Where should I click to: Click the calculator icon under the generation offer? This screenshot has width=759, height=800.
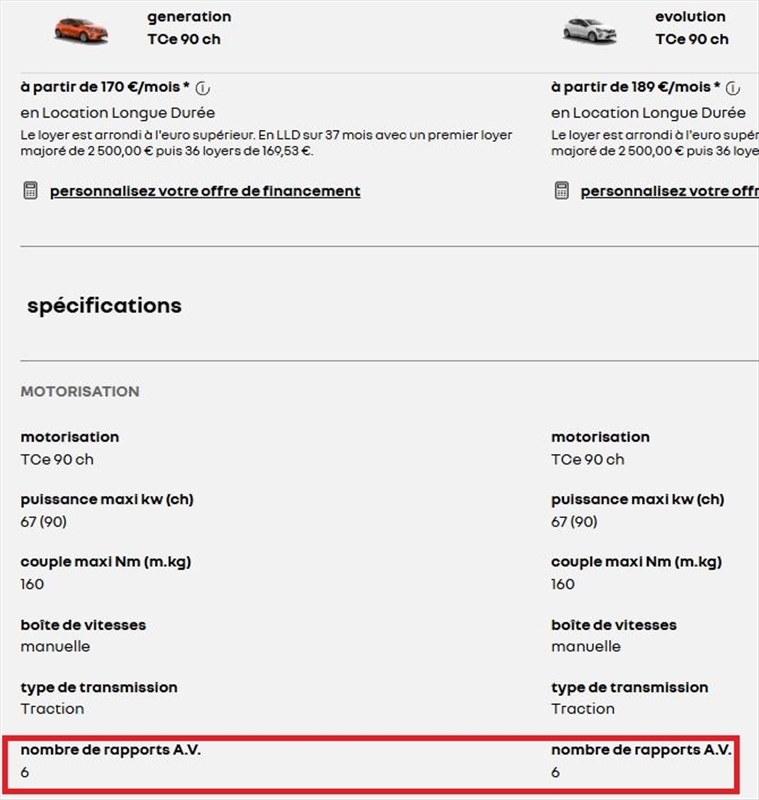coord(28,190)
